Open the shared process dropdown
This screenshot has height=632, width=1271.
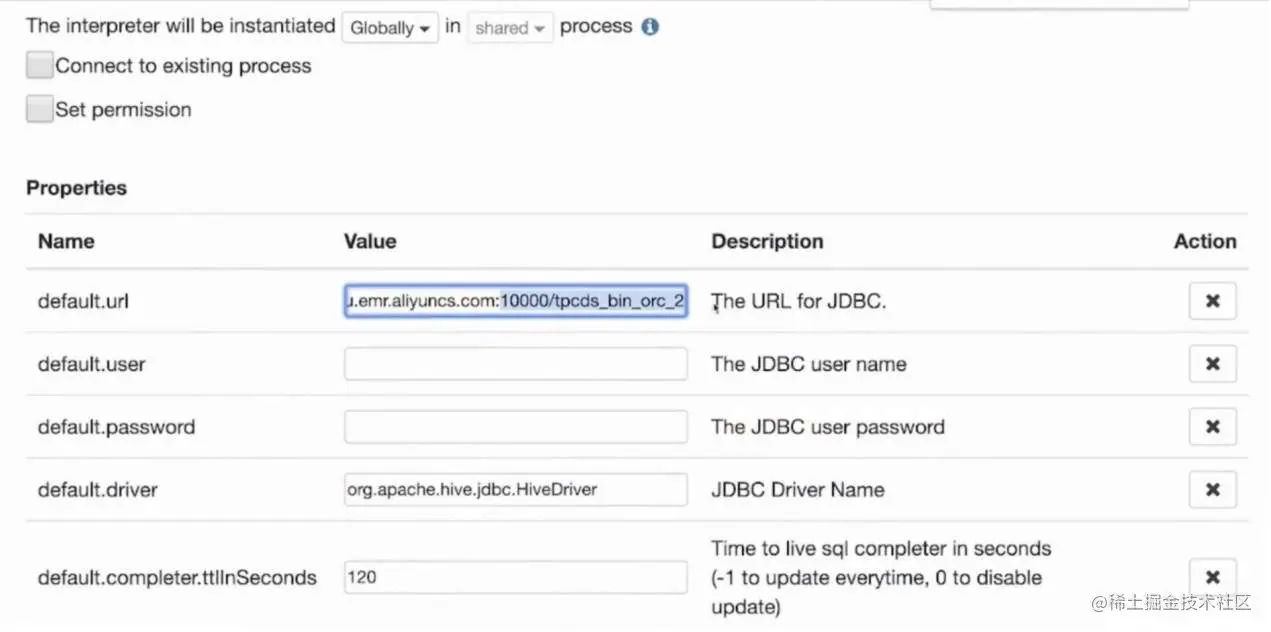[509, 28]
